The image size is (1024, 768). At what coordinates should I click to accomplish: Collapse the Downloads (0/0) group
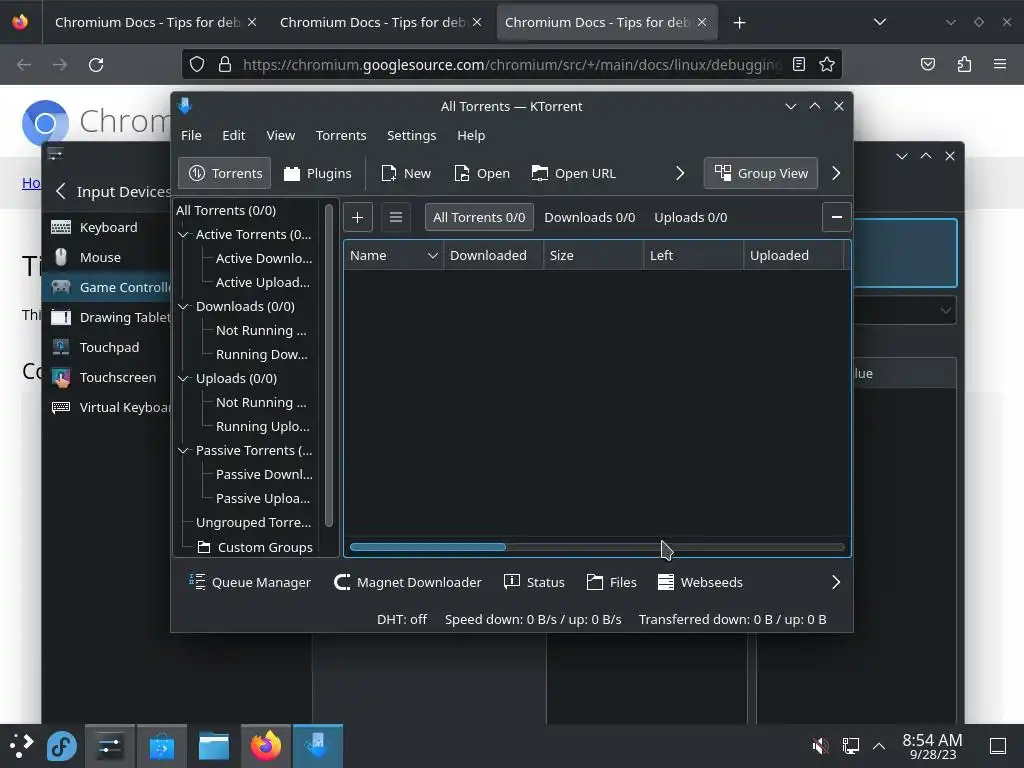coord(184,306)
